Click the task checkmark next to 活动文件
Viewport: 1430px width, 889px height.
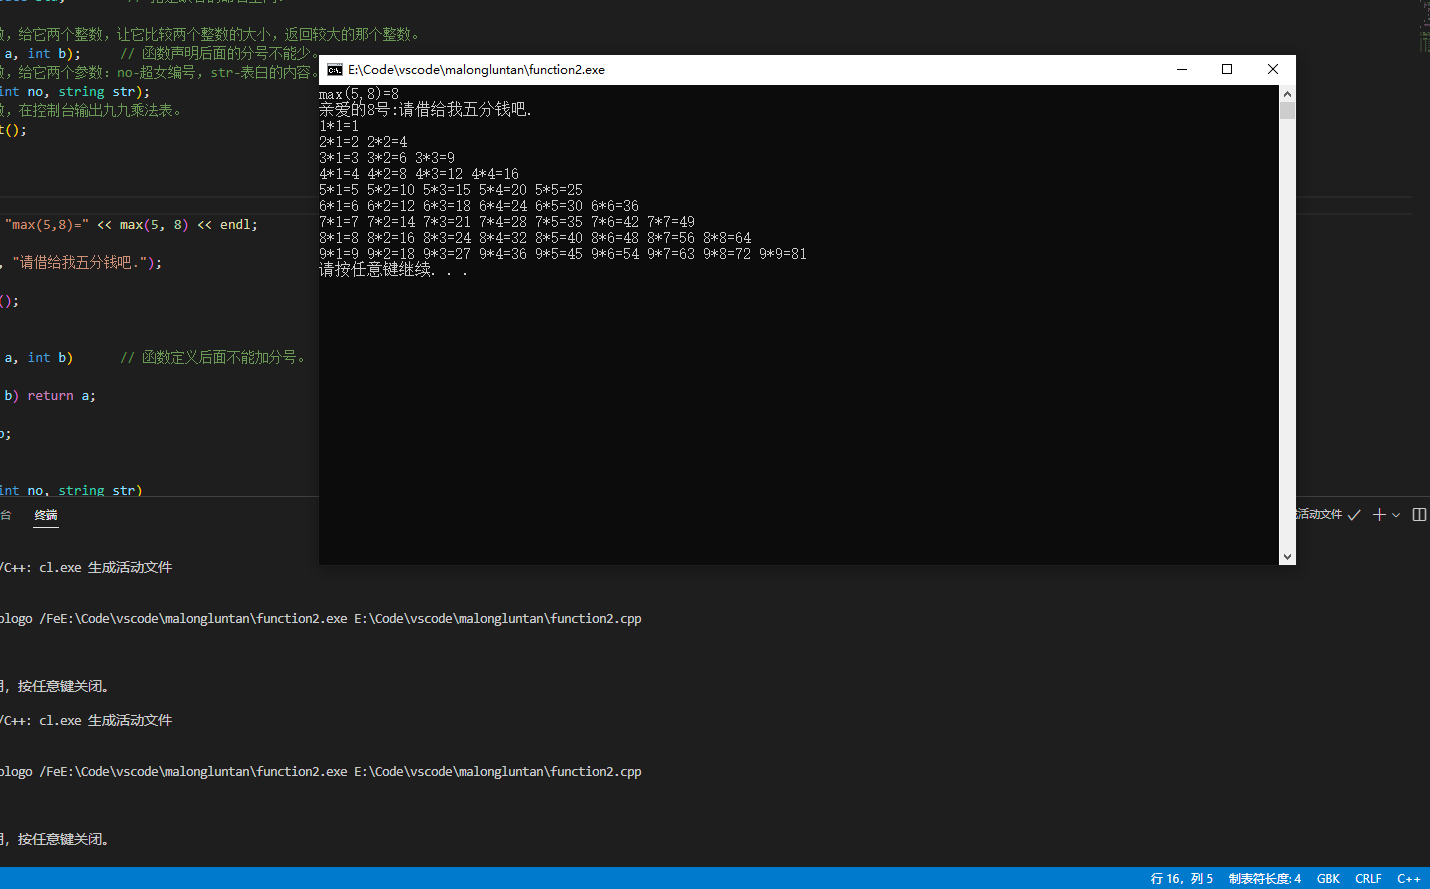[x=1354, y=515]
